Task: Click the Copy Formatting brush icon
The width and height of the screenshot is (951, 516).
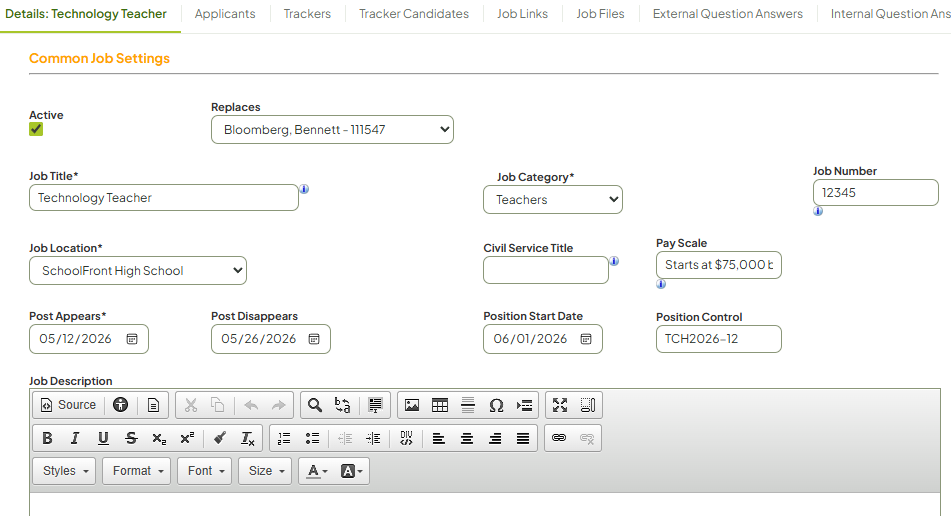Action: point(220,438)
